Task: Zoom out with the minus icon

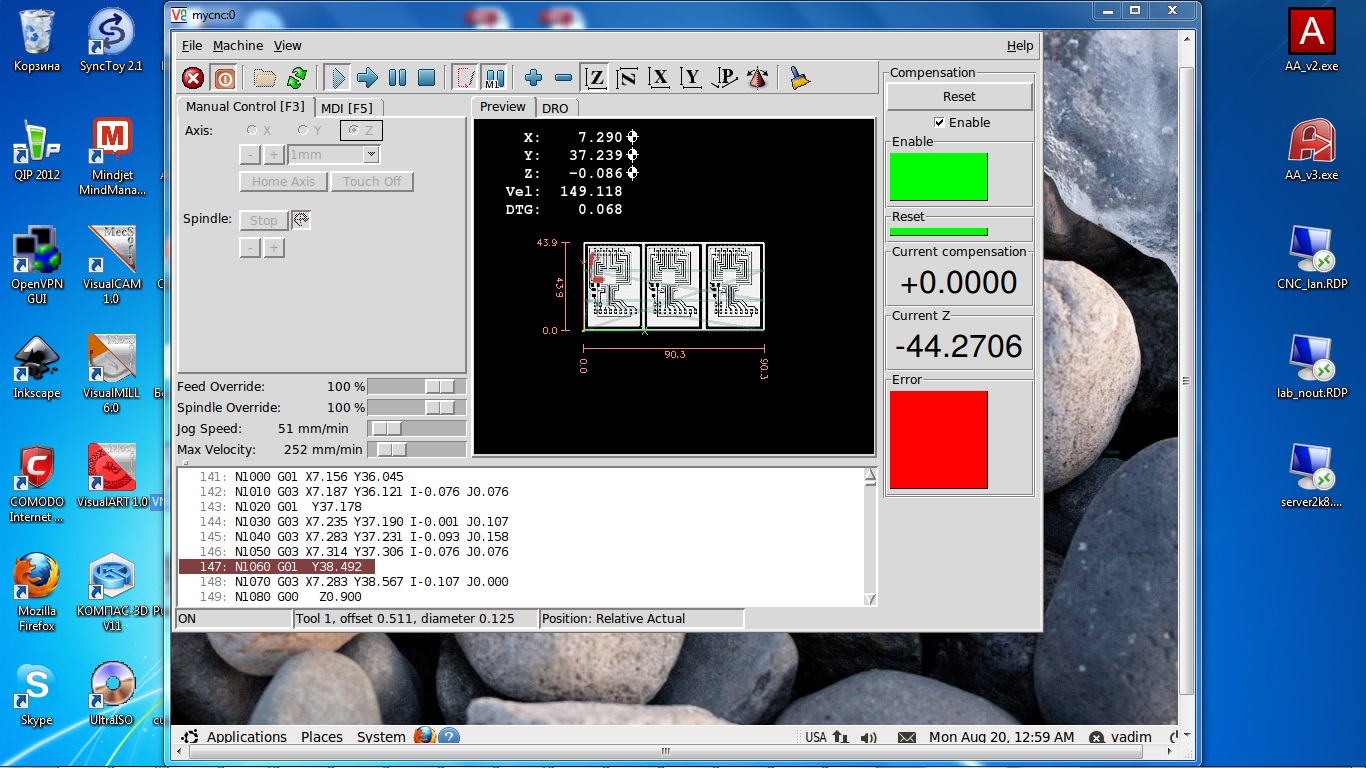Action: pos(563,78)
